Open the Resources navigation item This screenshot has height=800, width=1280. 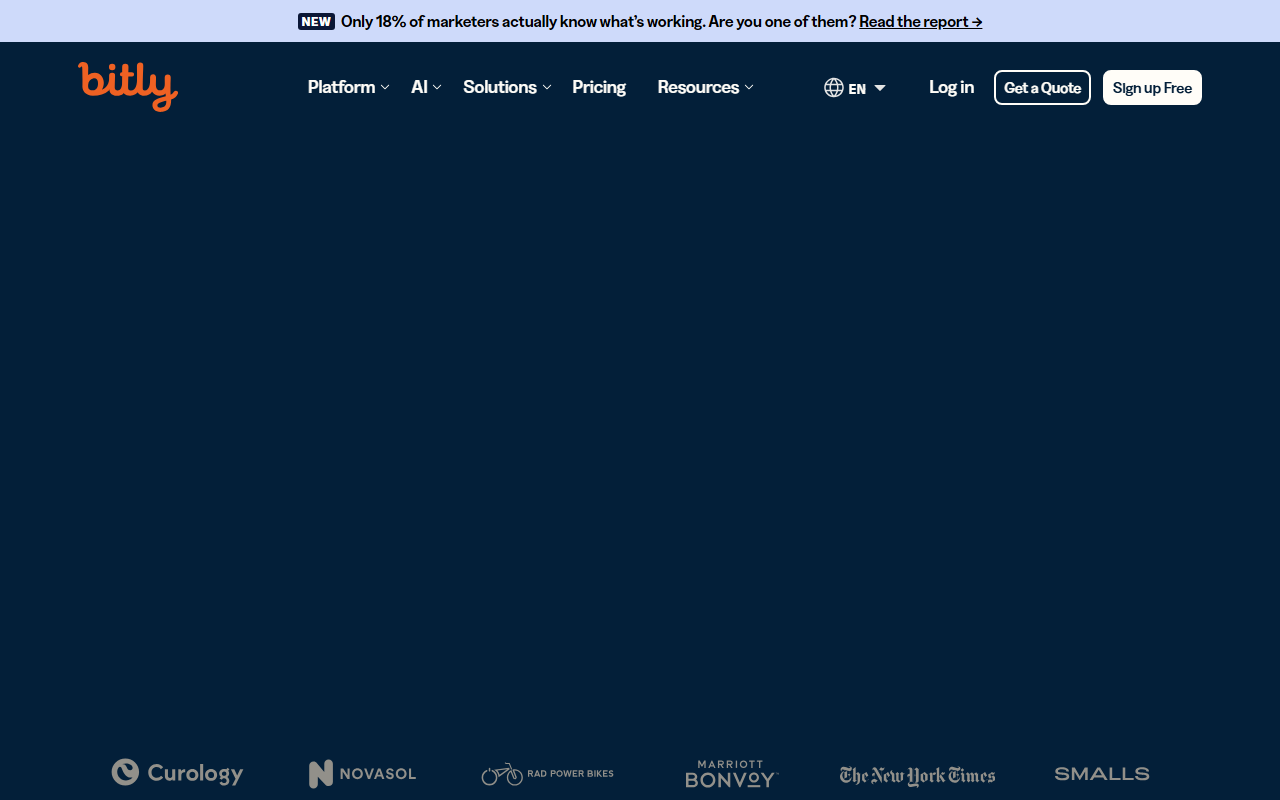[x=698, y=87]
